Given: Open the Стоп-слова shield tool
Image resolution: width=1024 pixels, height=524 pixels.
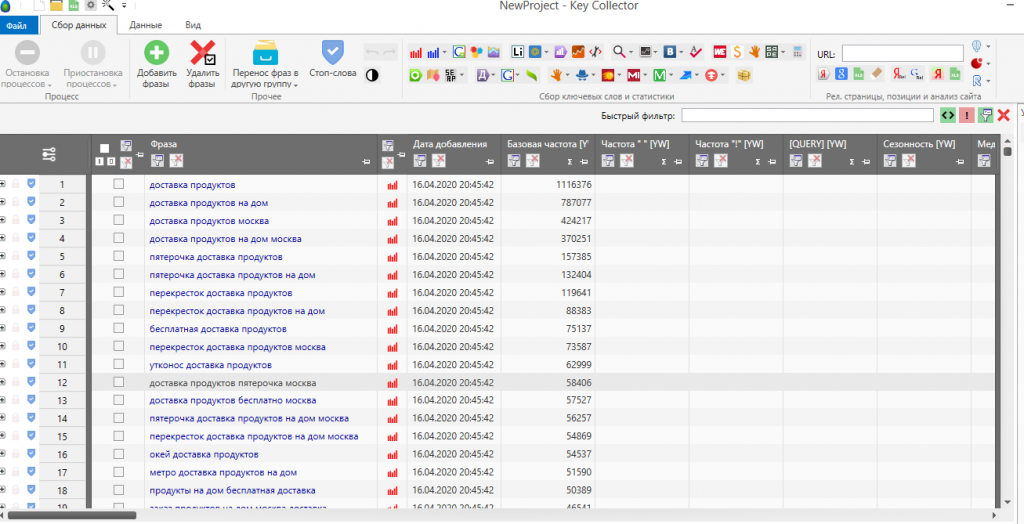Looking at the screenshot, I should click(x=332, y=52).
